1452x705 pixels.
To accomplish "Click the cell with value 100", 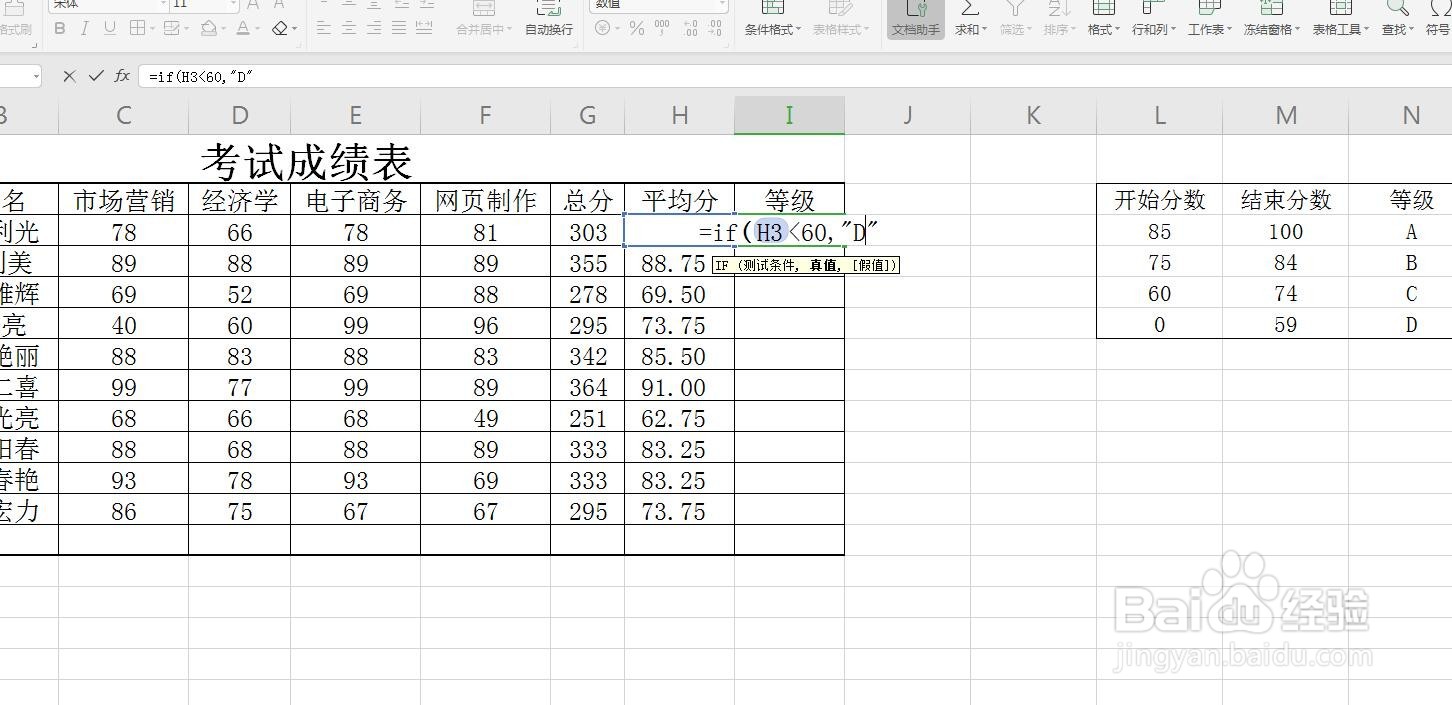I will pyautogui.click(x=1286, y=232).
